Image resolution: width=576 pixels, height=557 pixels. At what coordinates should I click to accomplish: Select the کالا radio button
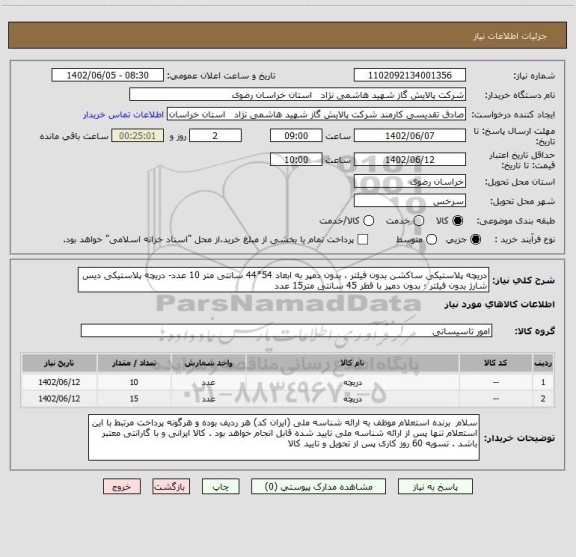coord(458,221)
